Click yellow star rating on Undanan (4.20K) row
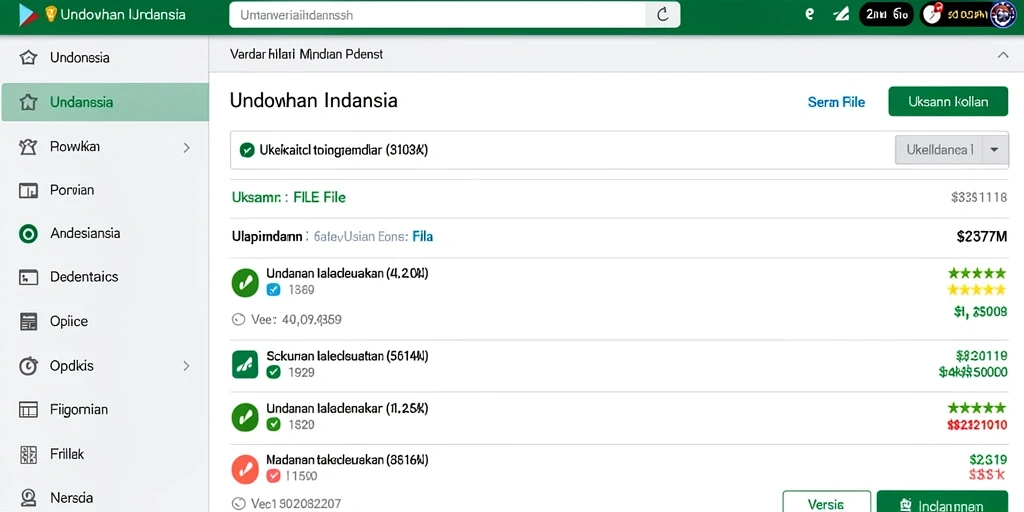 [976, 289]
